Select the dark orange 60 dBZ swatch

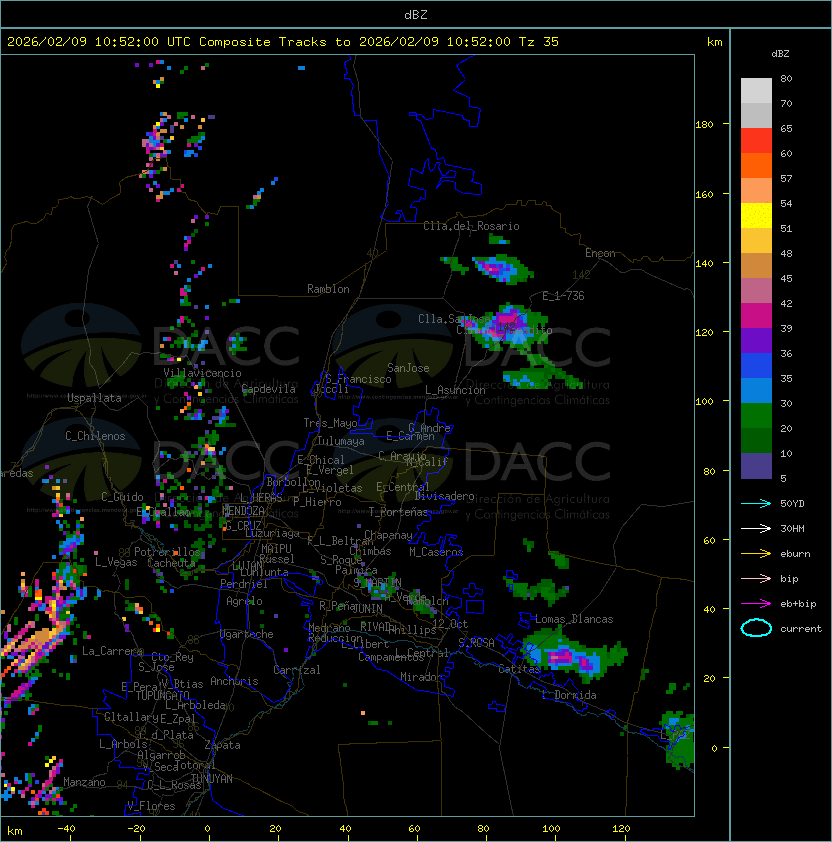pos(756,165)
